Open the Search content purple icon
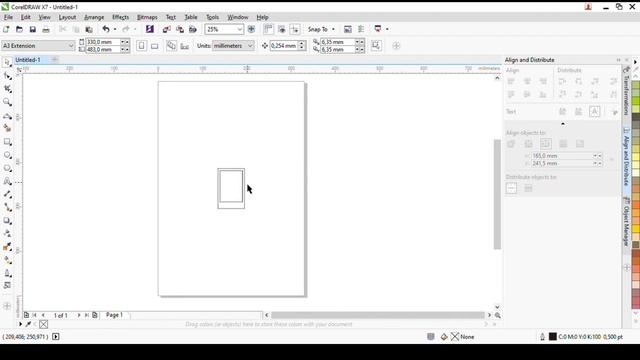The image size is (640, 360). click(x=150, y=29)
